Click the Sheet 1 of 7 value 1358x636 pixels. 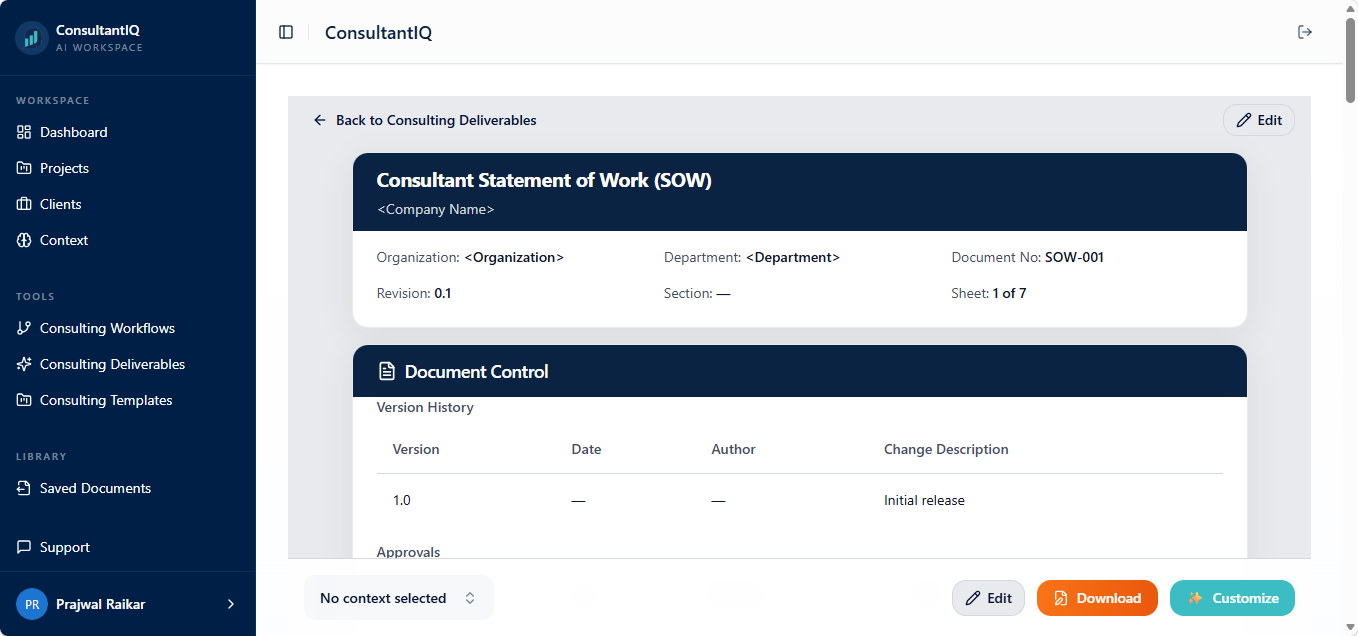[x=1009, y=293]
